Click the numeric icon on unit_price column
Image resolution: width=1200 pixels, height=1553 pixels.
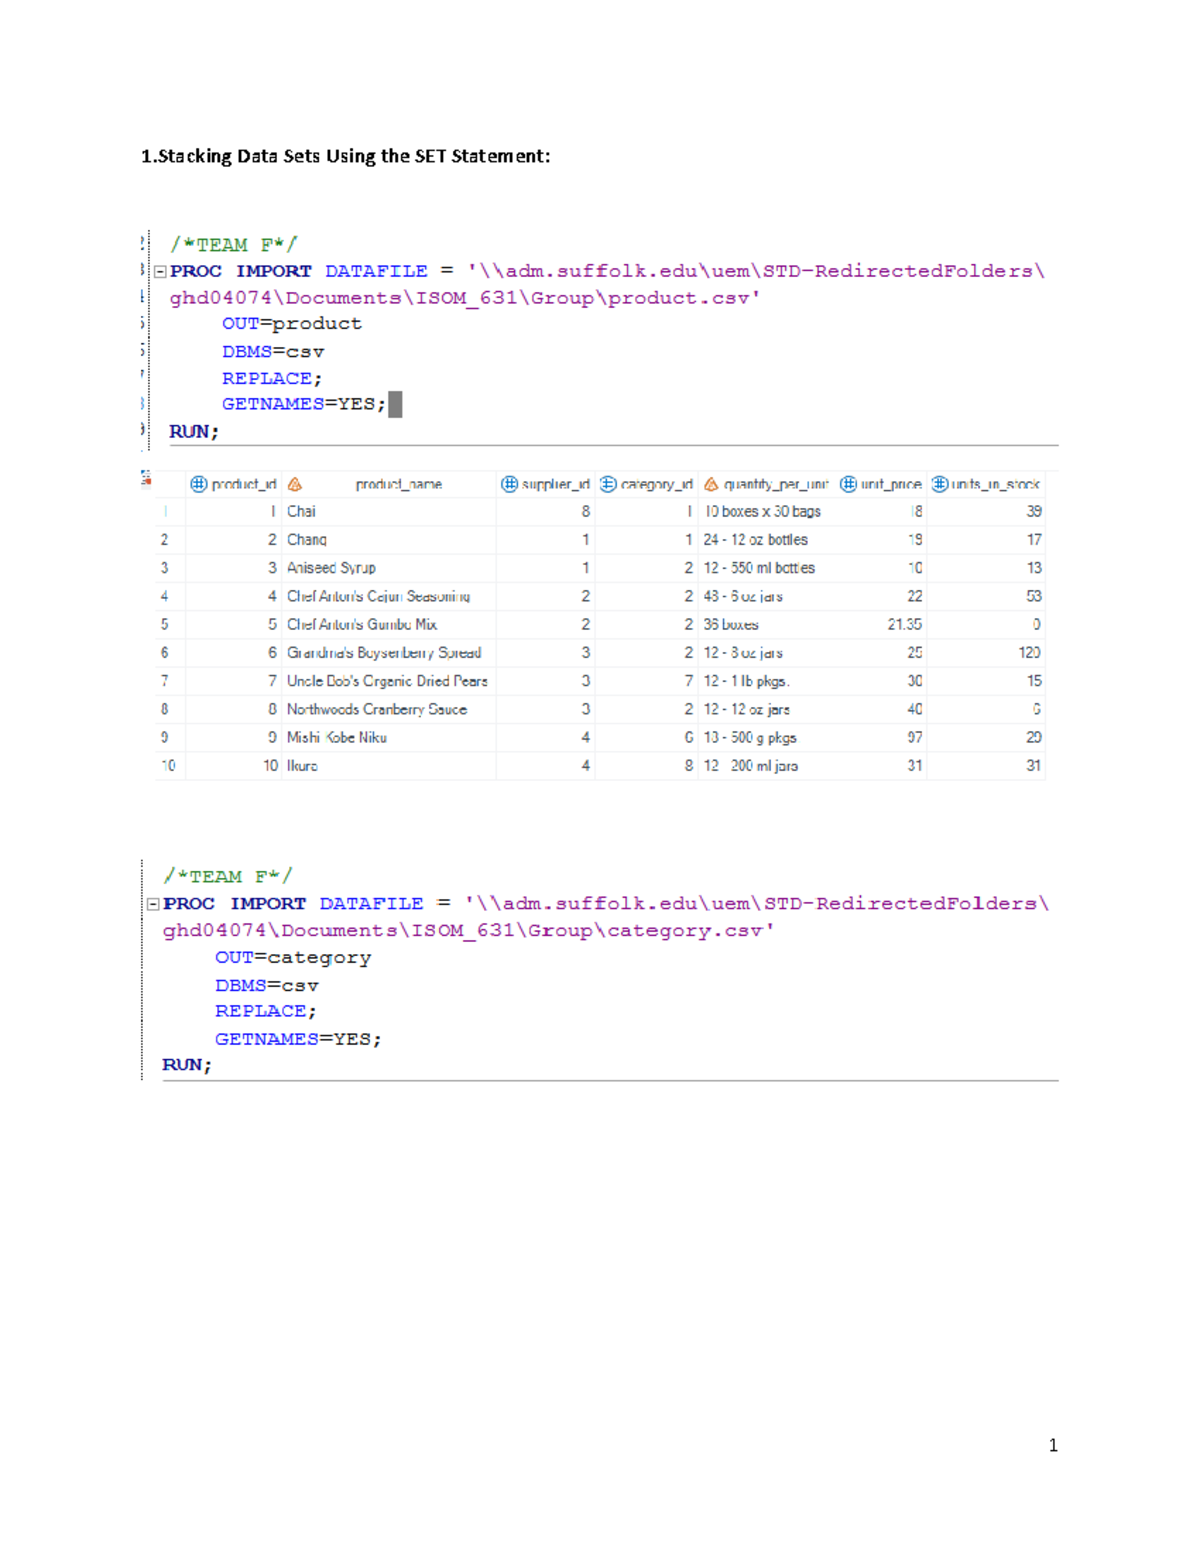pyautogui.click(x=847, y=483)
